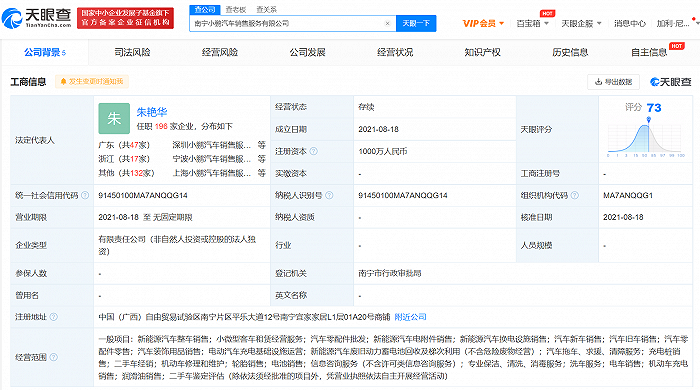Screen dimensions: 700x390
Task: Switch to the 公司发展 tab
Action: coord(307,52)
